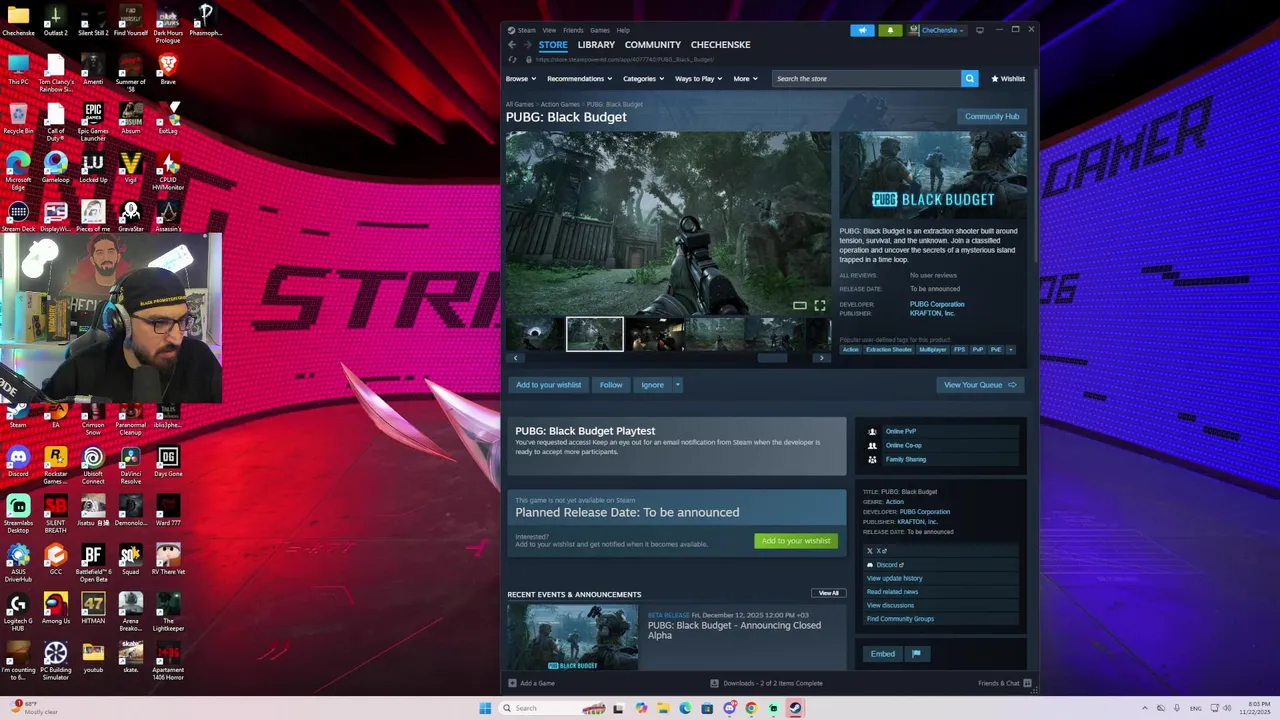Screen dimensions: 1280x720
Task: Click the thumbnail strip scrollbar handle
Action: click(x=772, y=358)
